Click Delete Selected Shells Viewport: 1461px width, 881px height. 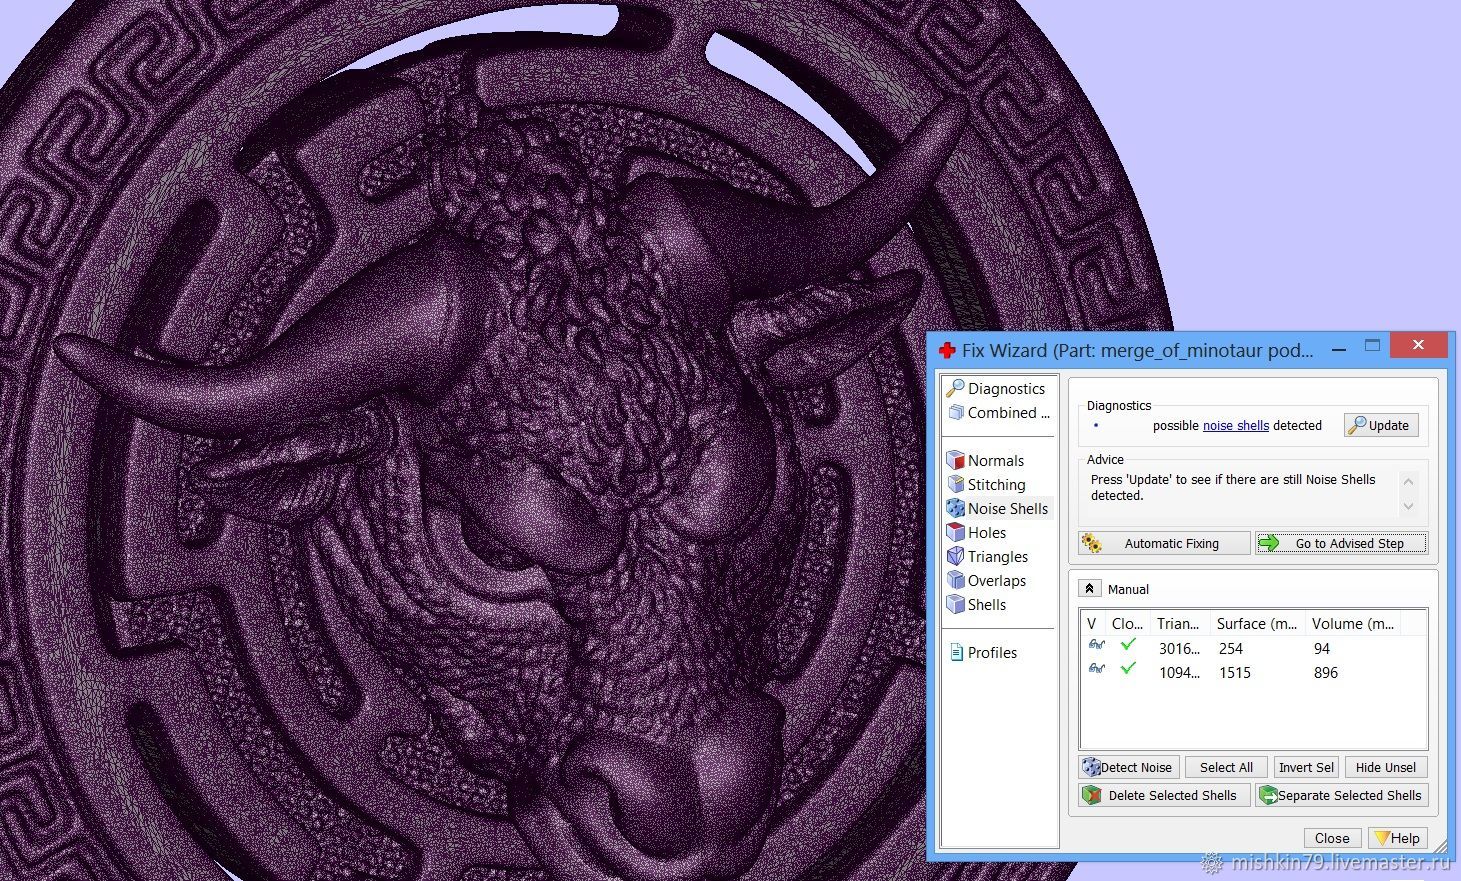click(1164, 795)
